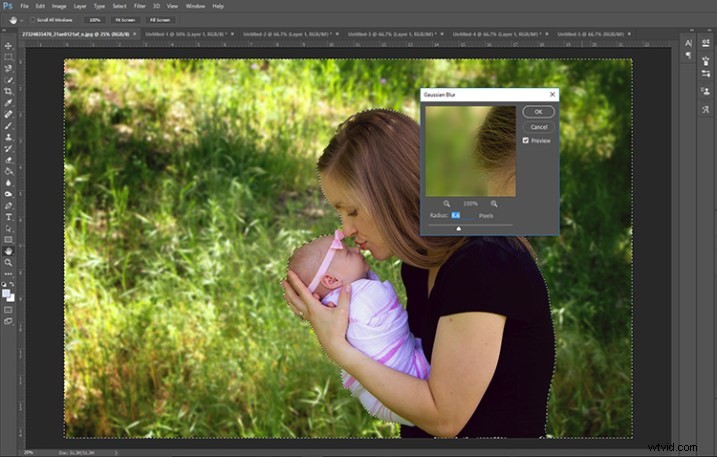Open the Help menu
This screenshot has width=717, height=457.
click(x=218, y=6)
